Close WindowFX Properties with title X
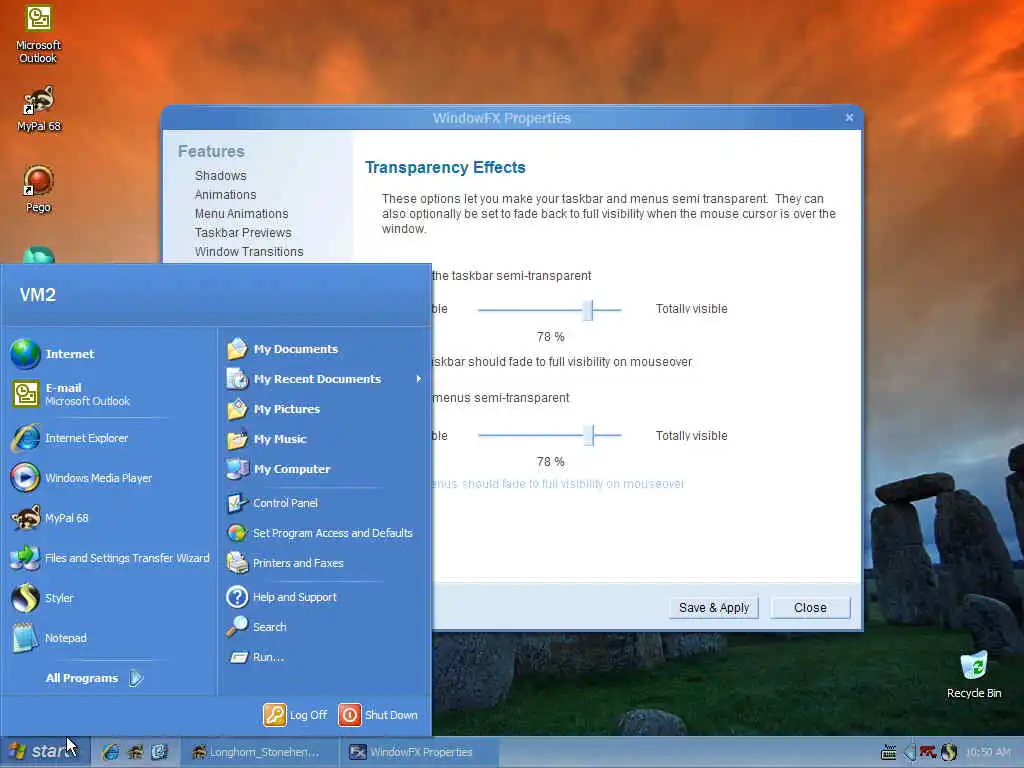This screenshot has width=1024, height=768. (849, 118)
